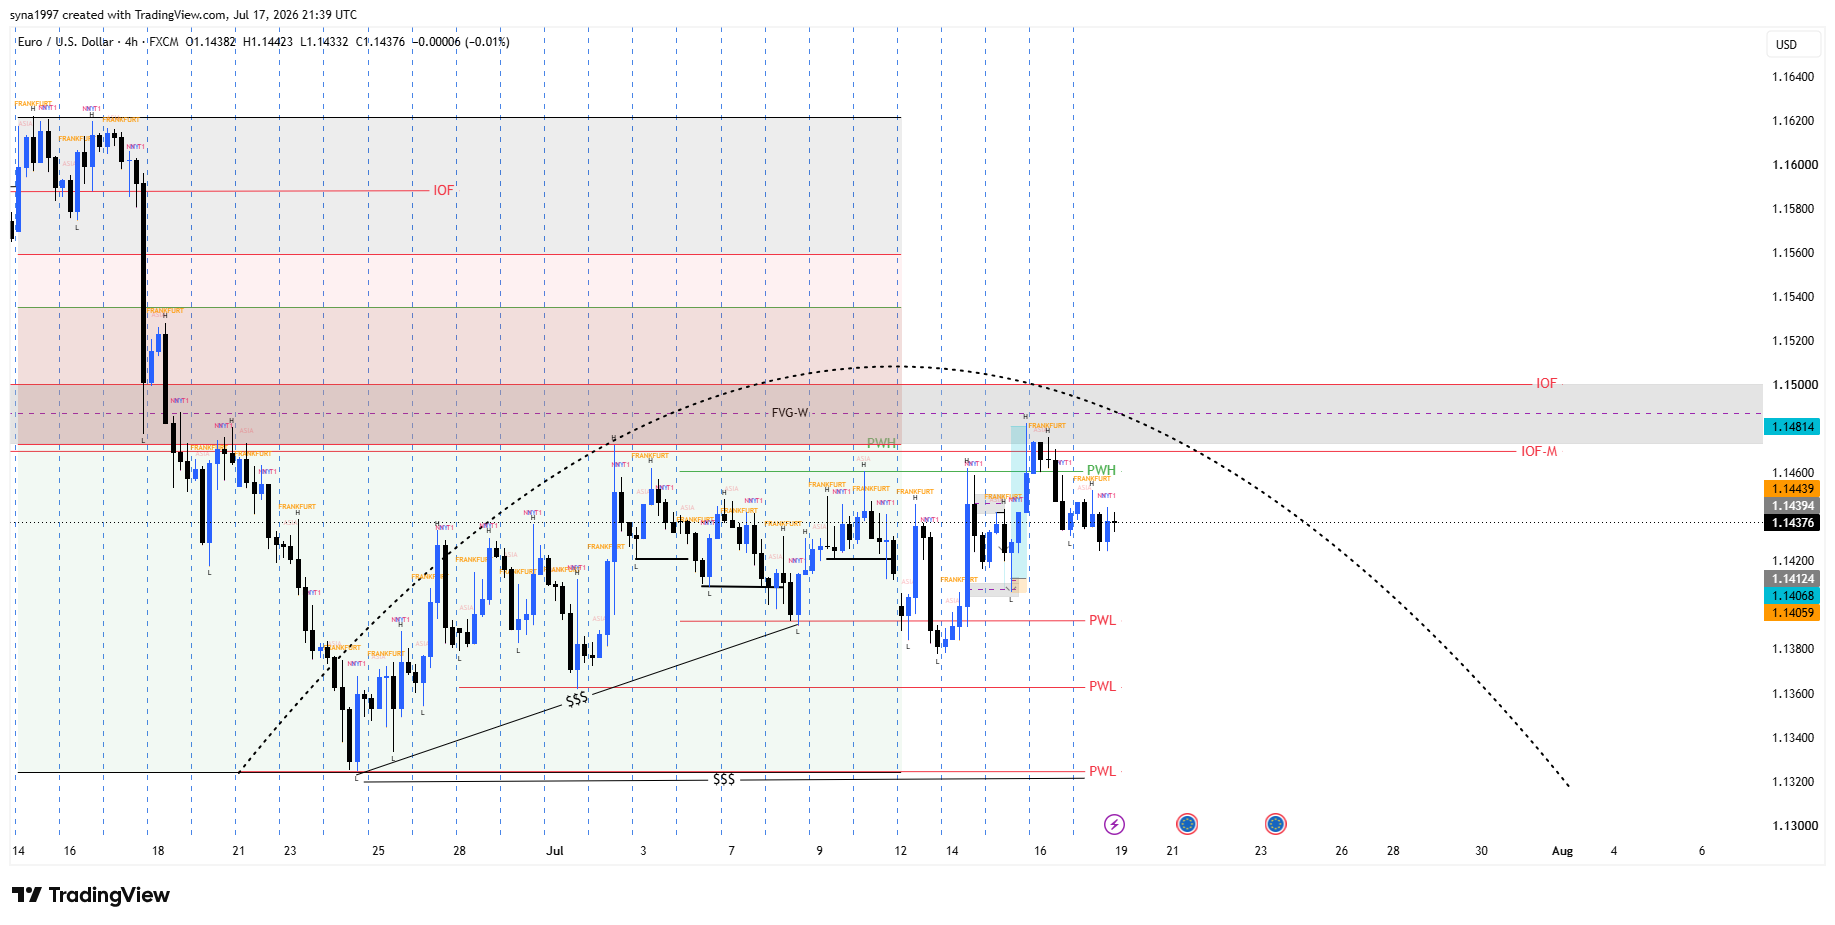1835x925 pixels.
Task: Click the low value L1.14332
Action: pos(324,42)
